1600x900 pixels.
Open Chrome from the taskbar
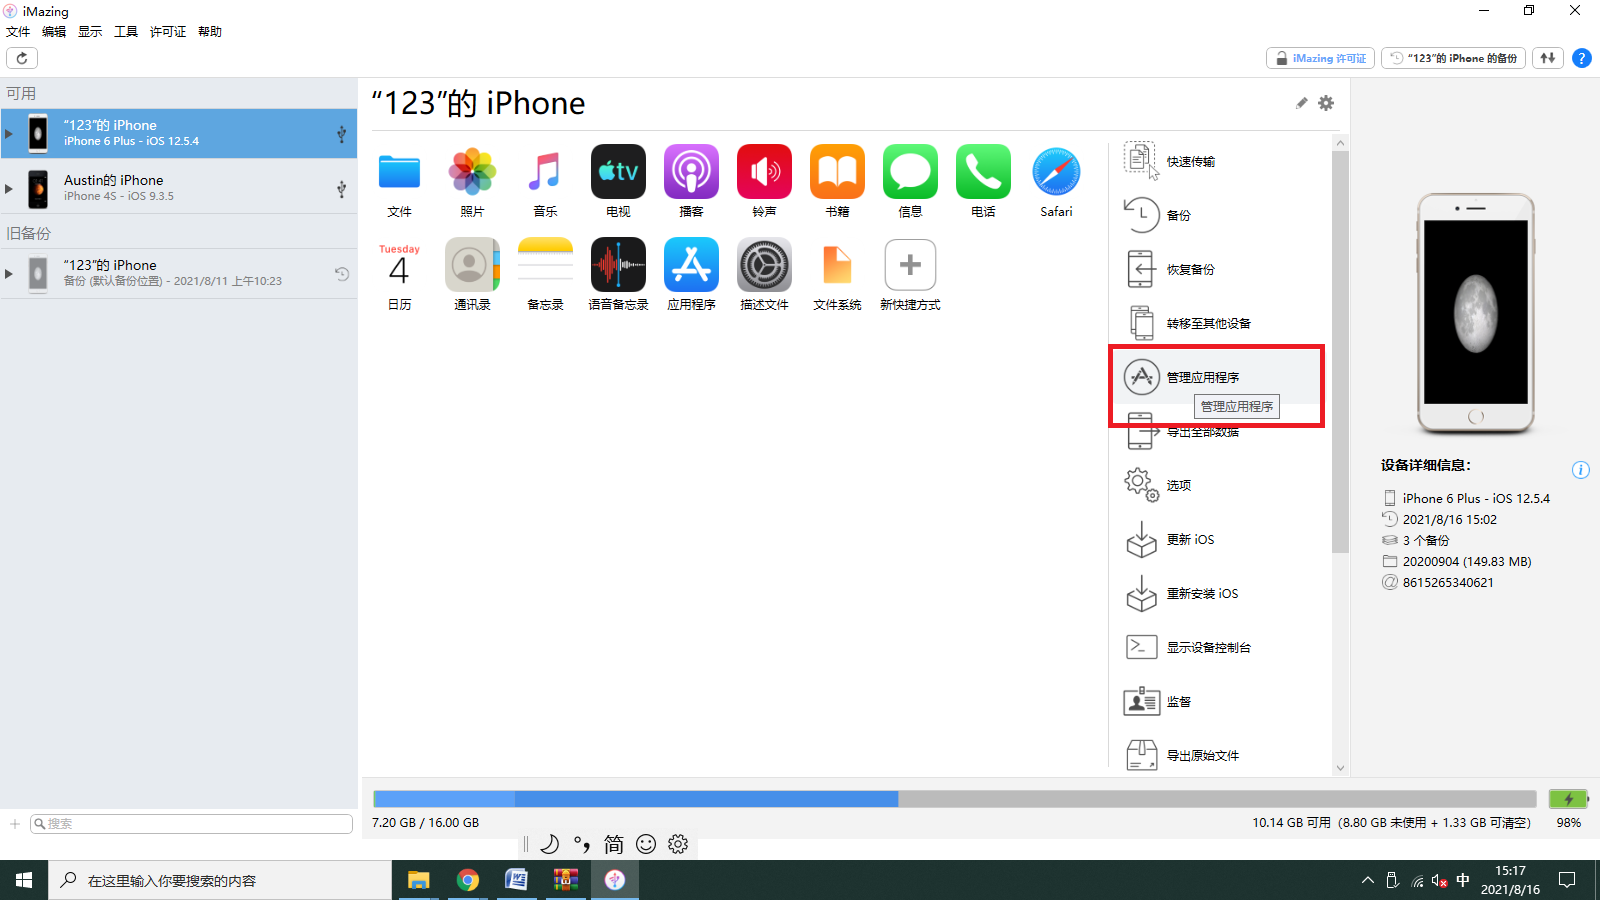467,880
